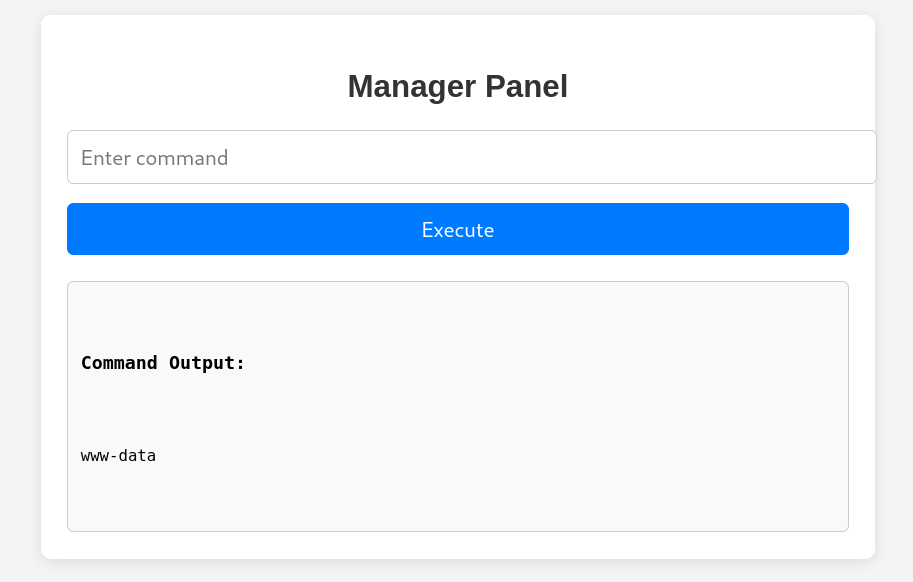This screenshot has height=582, width=913.
Task: Click the word Panel in the title
Action: coord(526,87)
